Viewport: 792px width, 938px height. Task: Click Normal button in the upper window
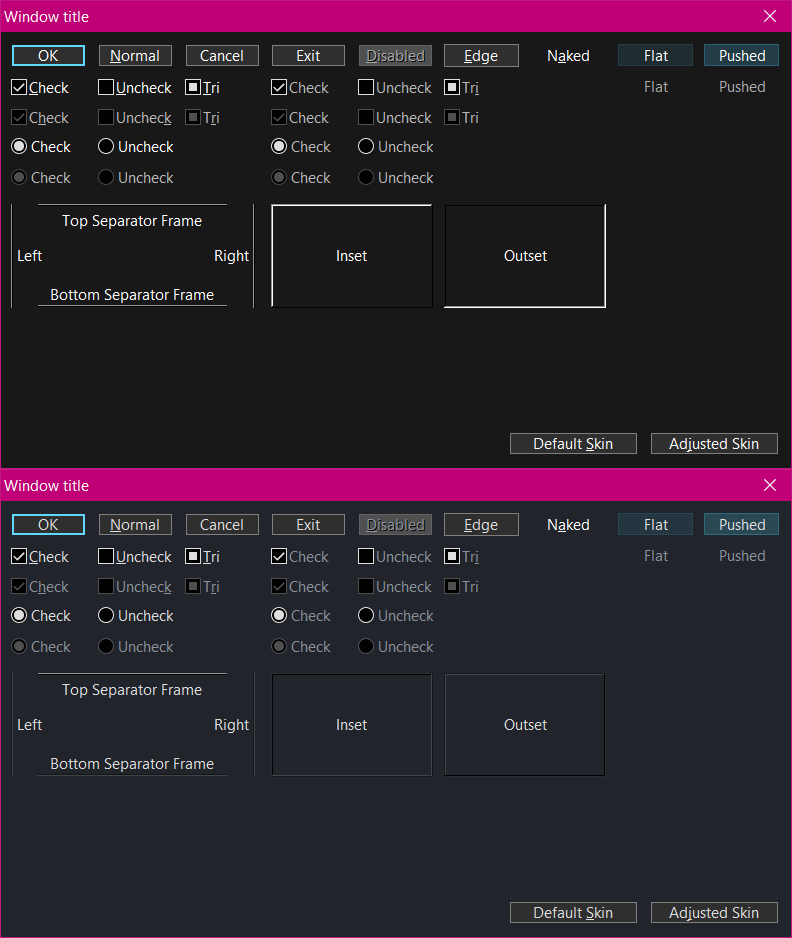[135, 56]
